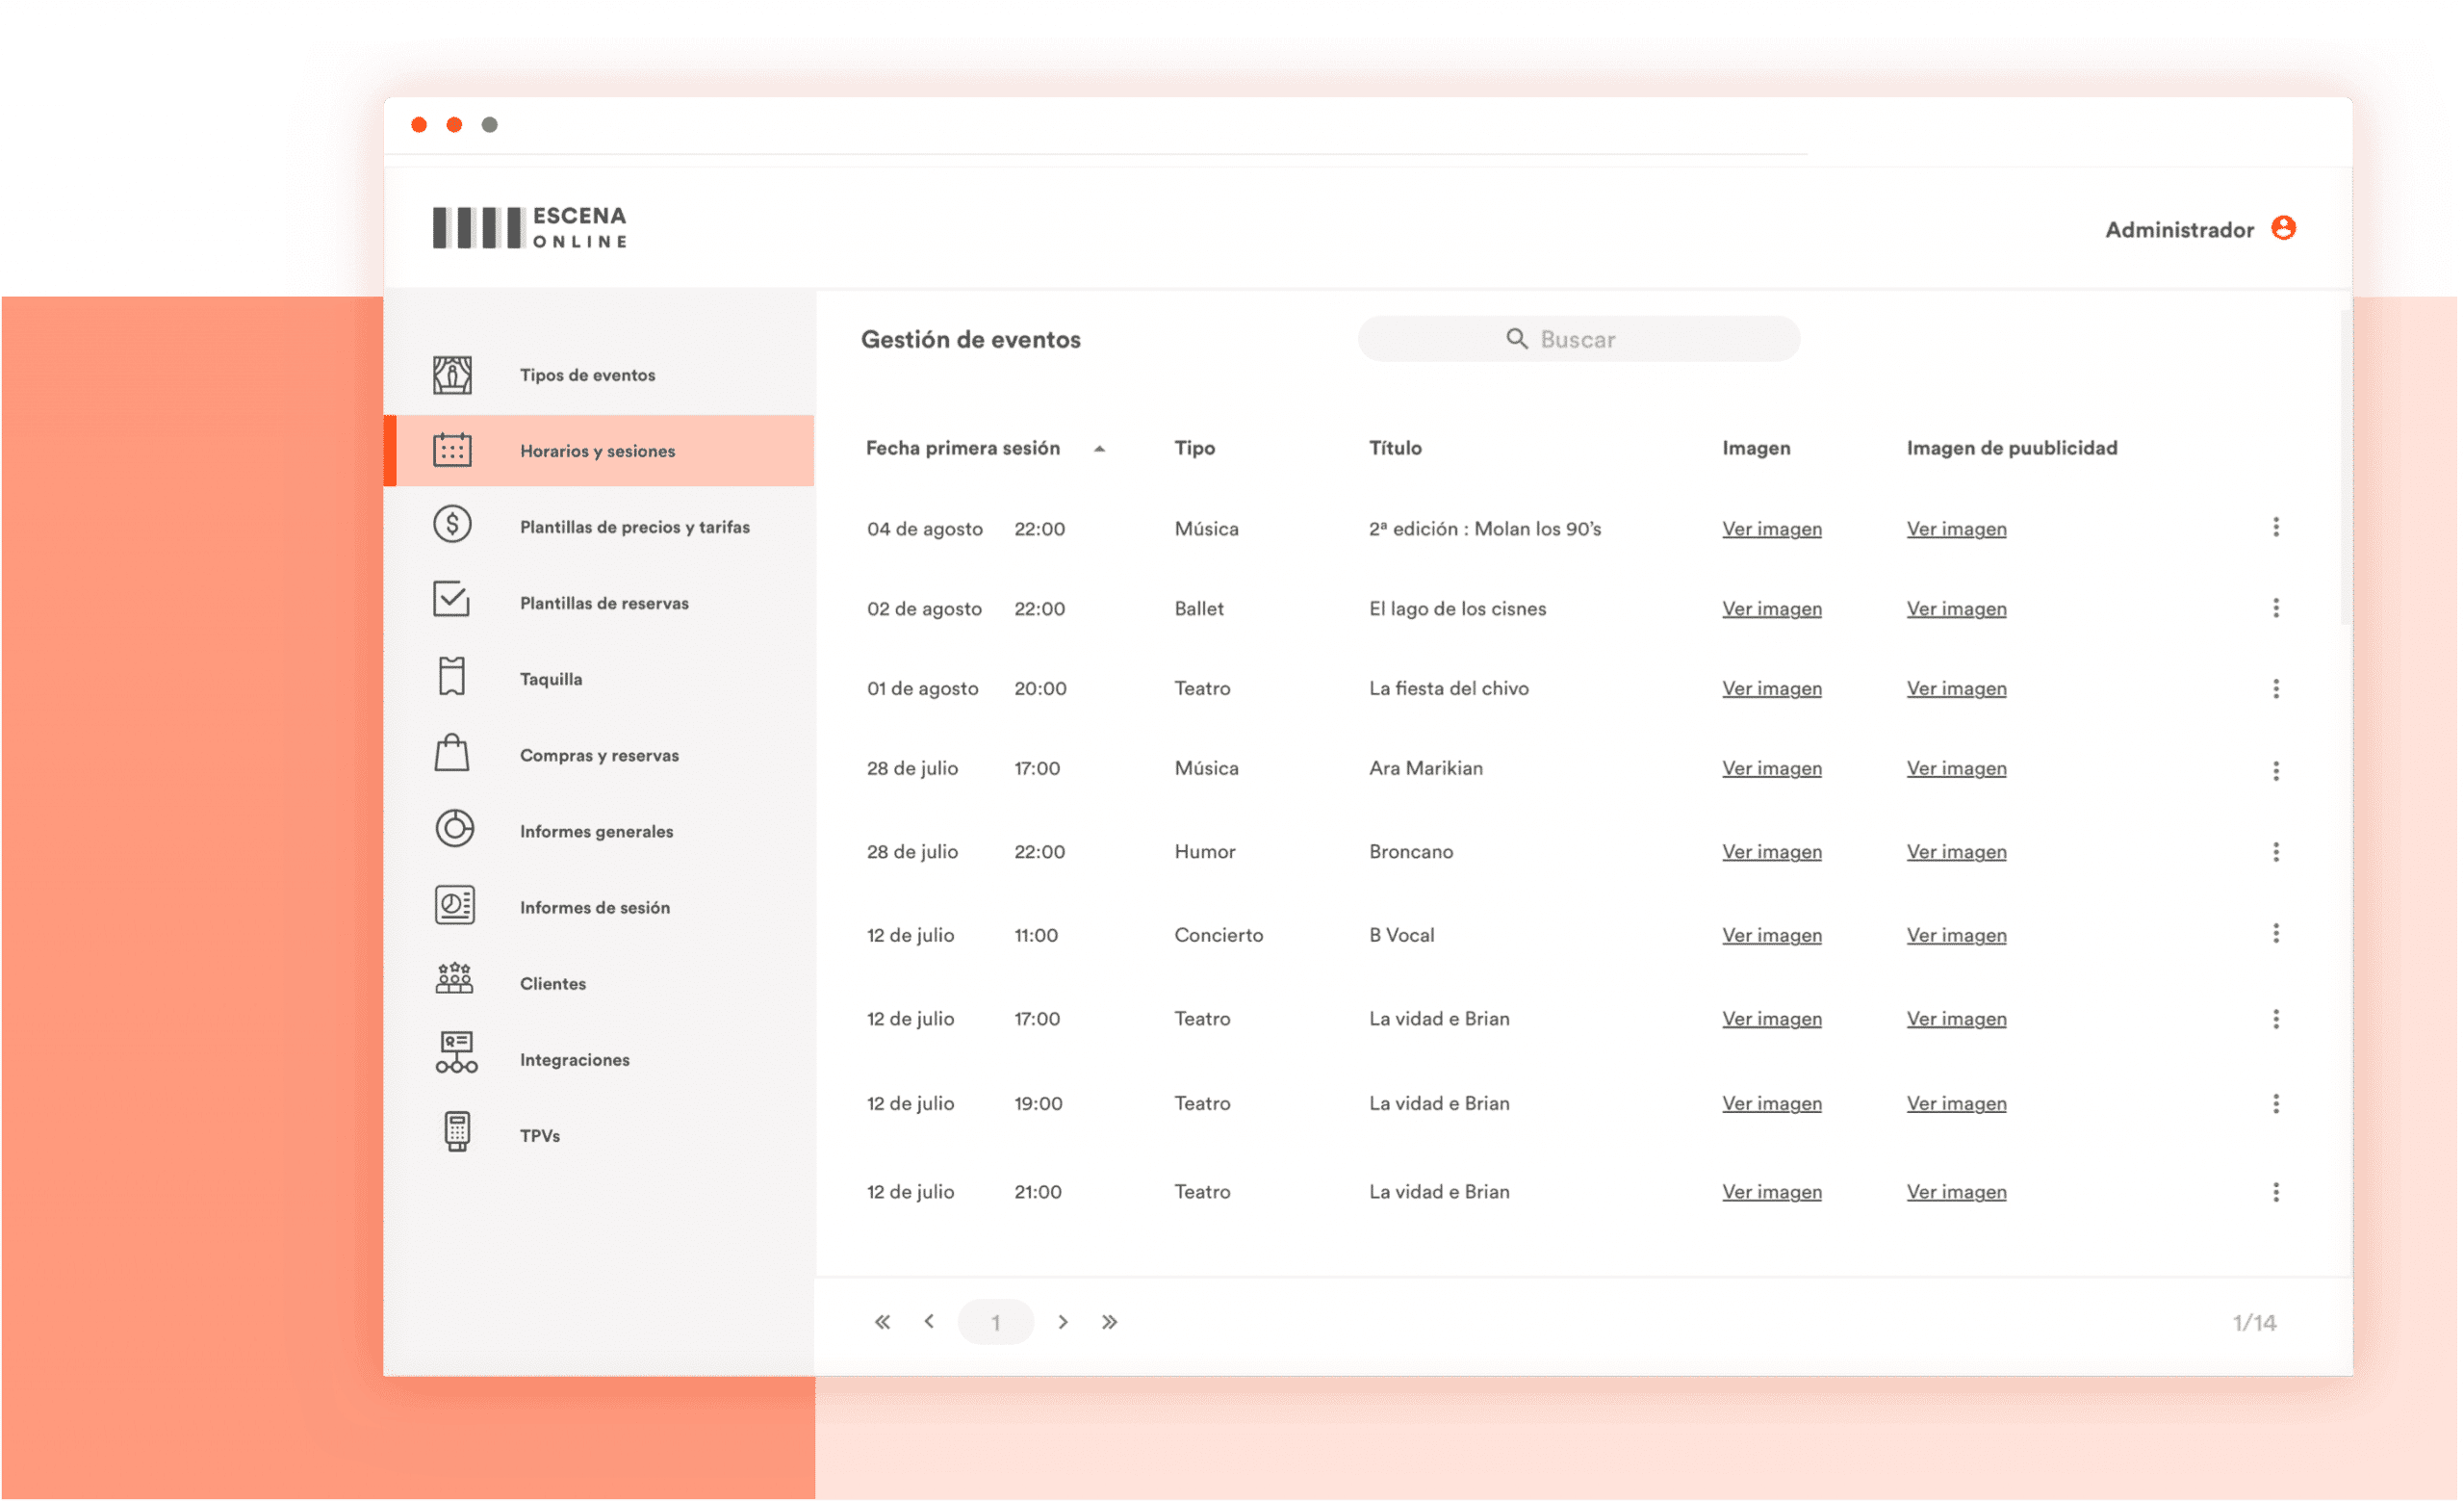This screenshot has width=2464, height=1501.
Task: Click the Taquilla ticket icon
Action: click(x=452, y=677)
